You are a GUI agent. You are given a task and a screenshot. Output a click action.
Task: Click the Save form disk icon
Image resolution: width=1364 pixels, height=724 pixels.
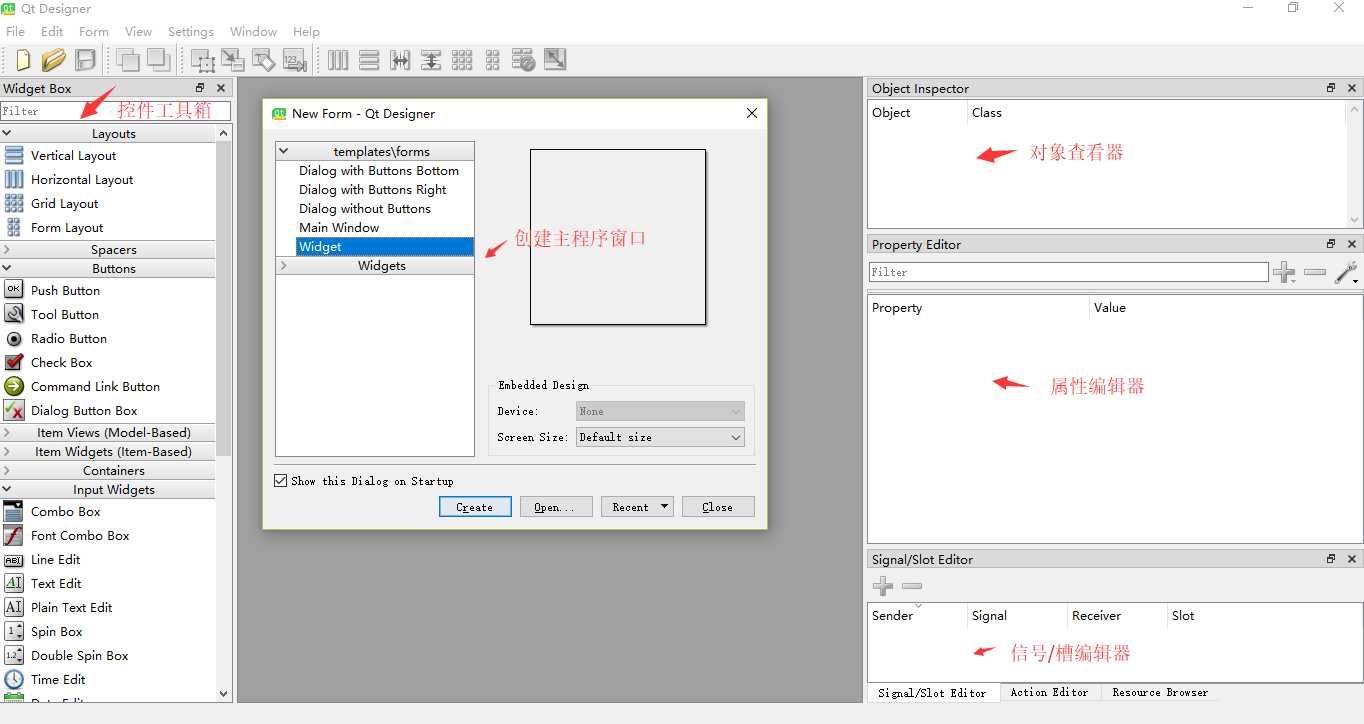point(86,60)
